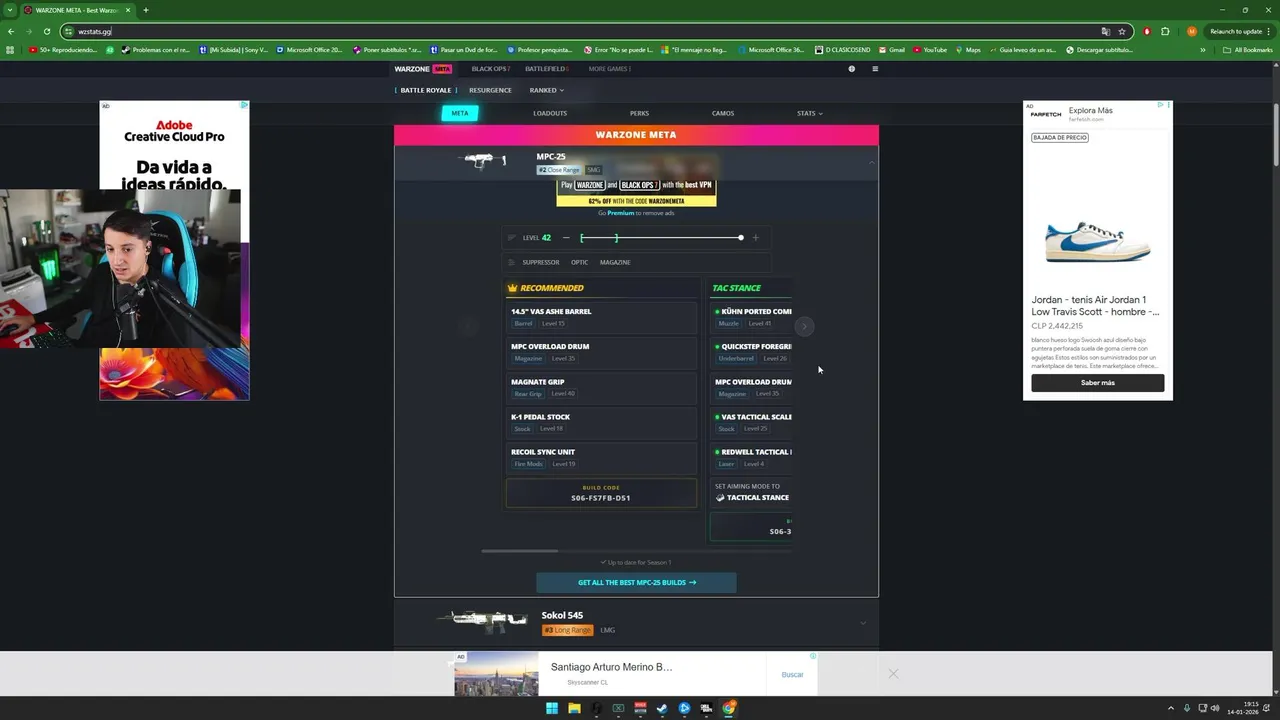
Task: Open File Explorer from taskbar
Action: pos(574,708)
